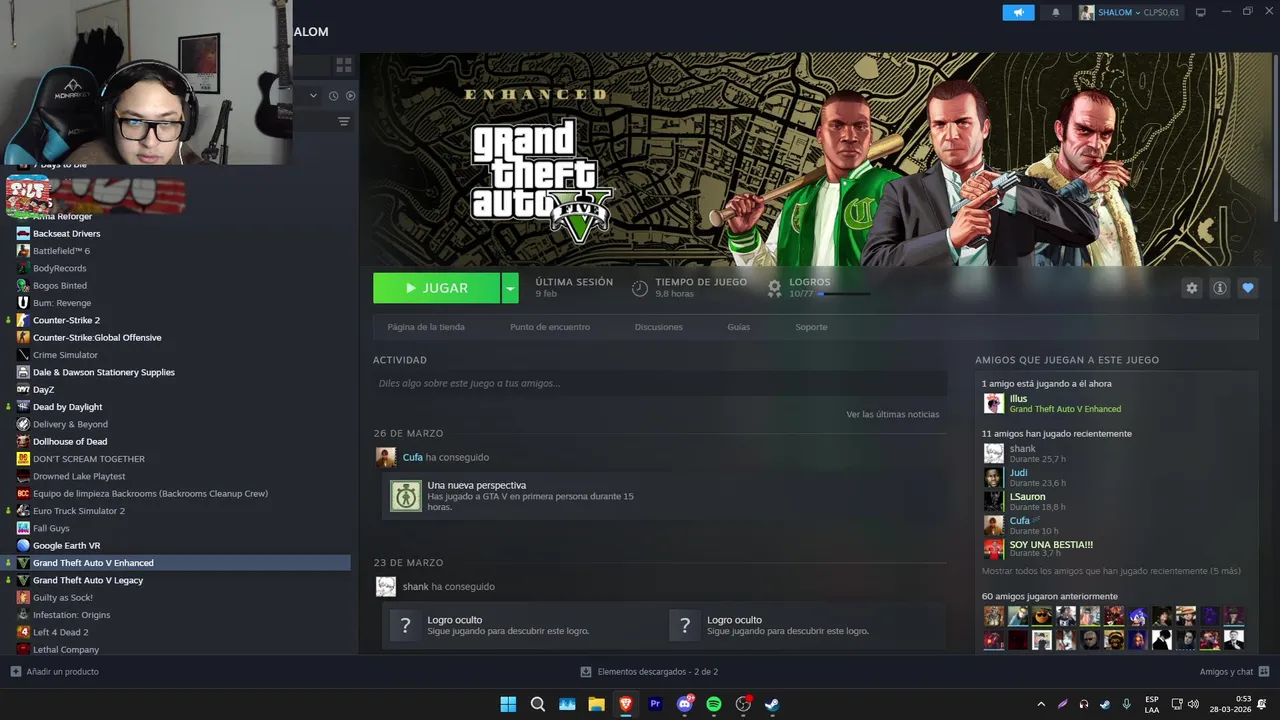This screenshot has width=1280, height=720.
Task: Click the second Logro oculto question mark
Action: point(685,626)
